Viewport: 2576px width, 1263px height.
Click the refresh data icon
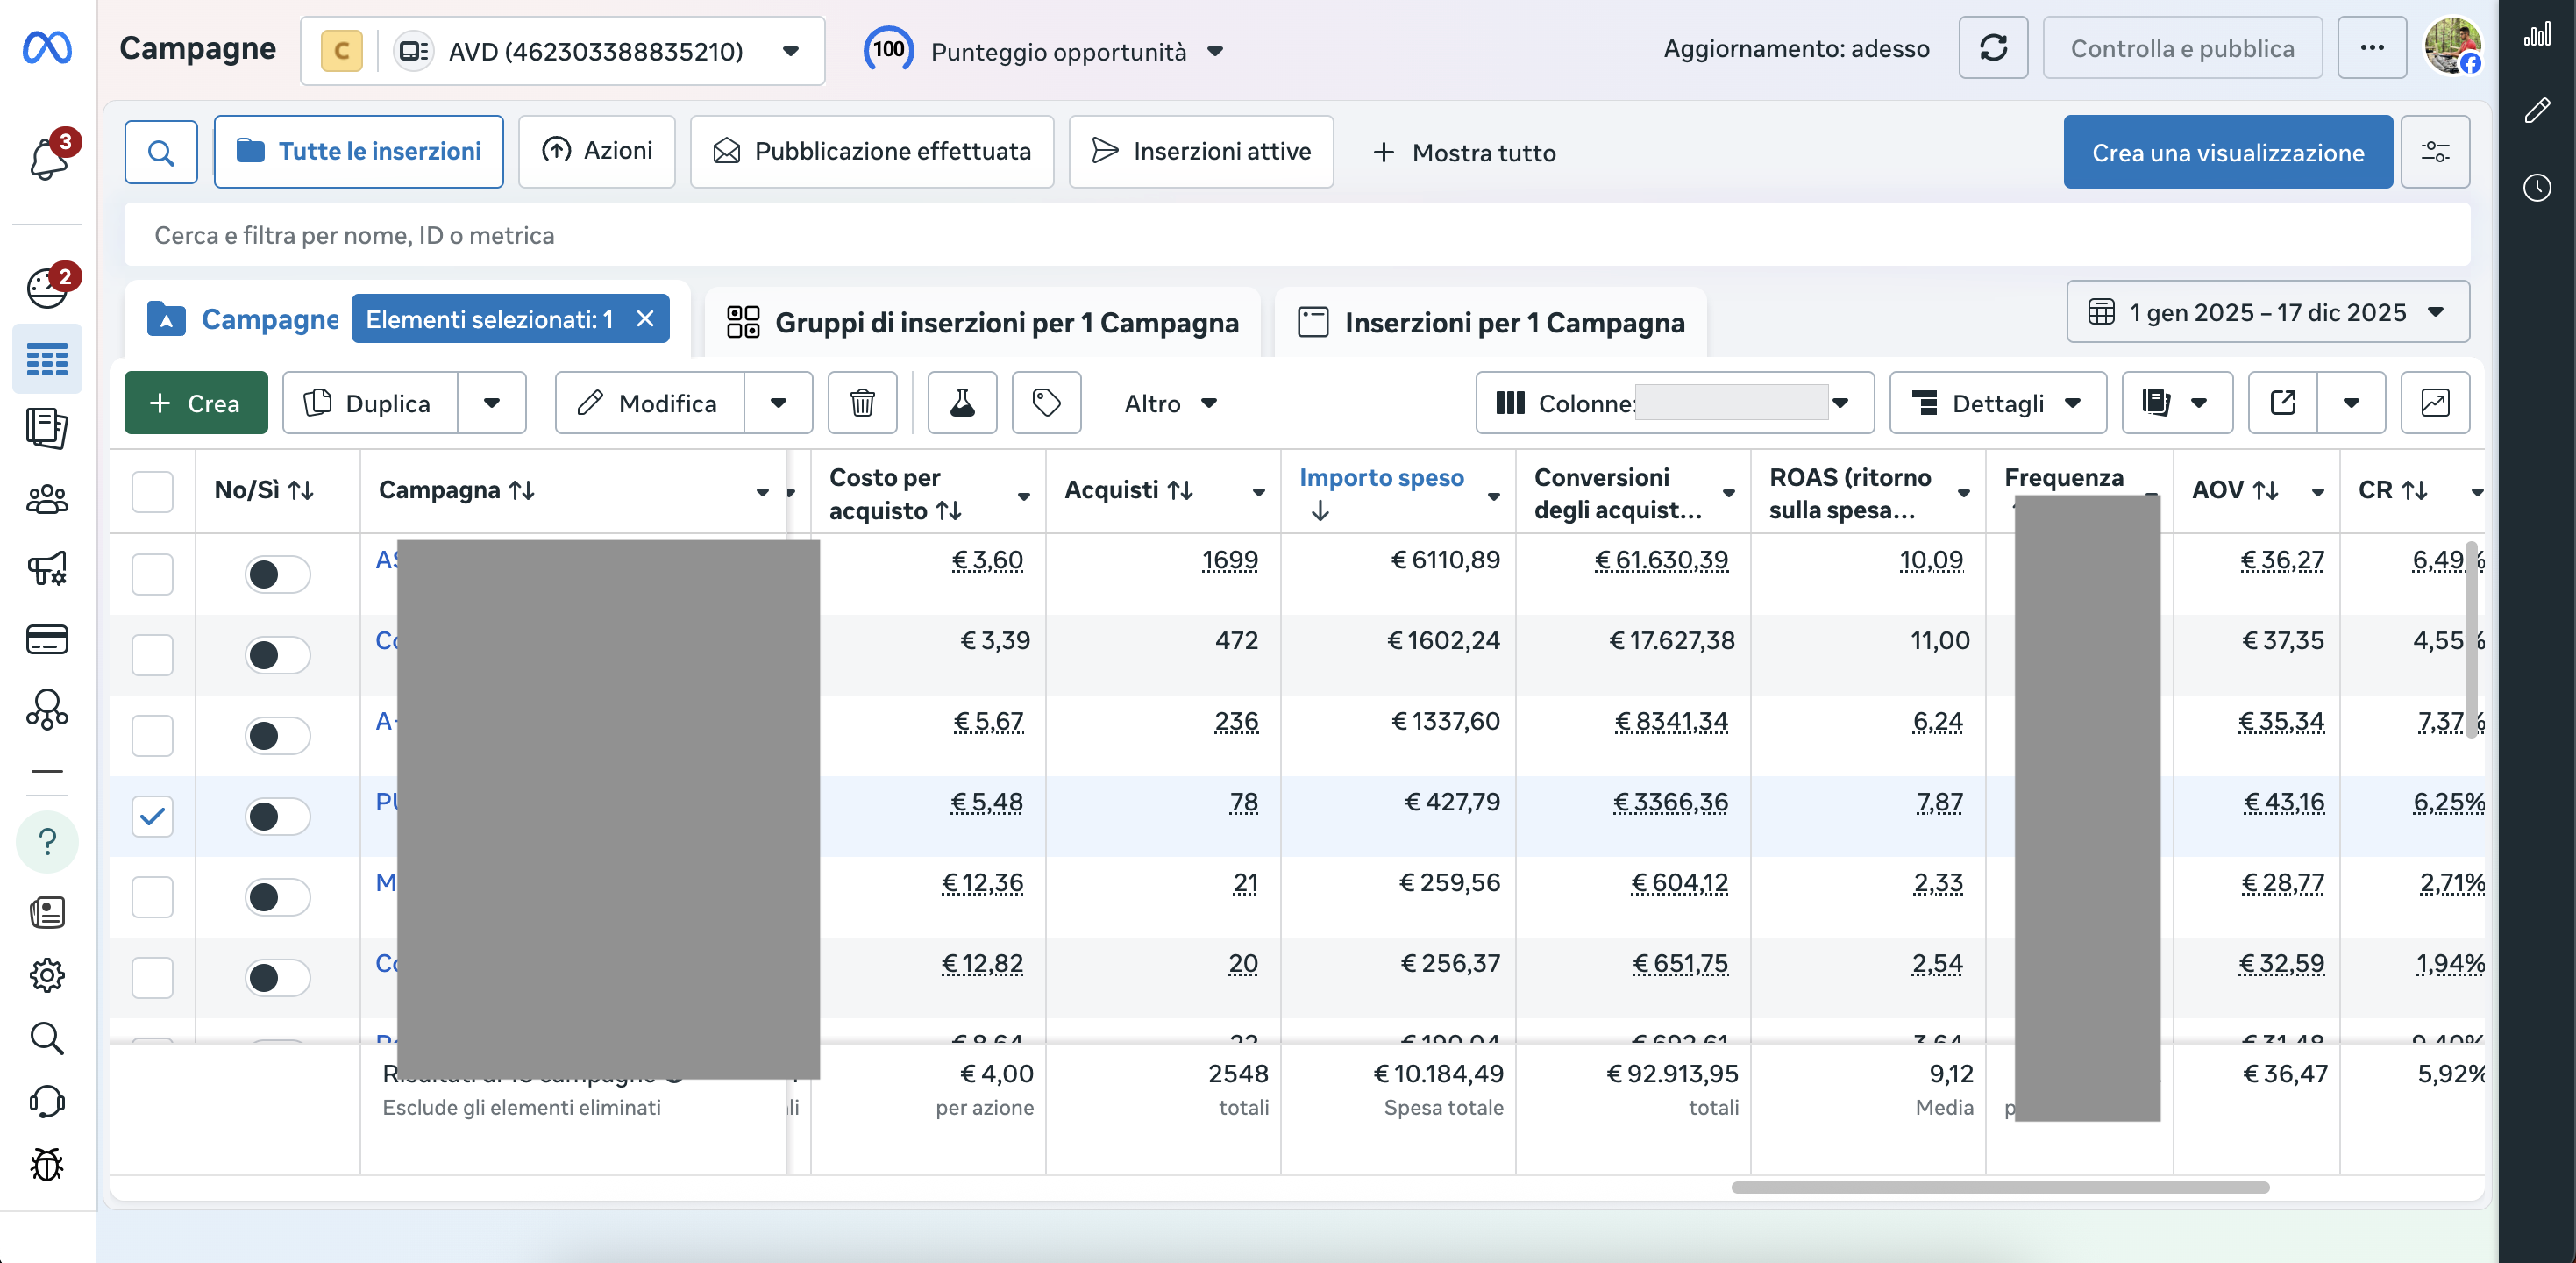pos(1992,48)
